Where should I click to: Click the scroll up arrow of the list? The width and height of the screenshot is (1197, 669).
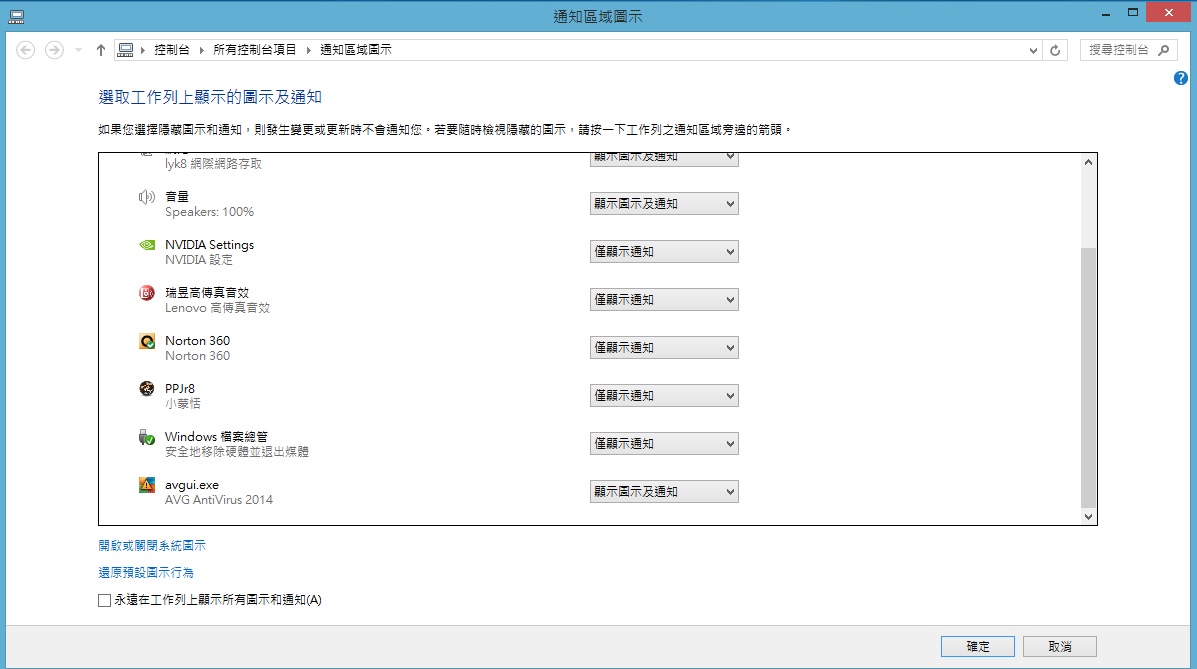click(1089, 162)
